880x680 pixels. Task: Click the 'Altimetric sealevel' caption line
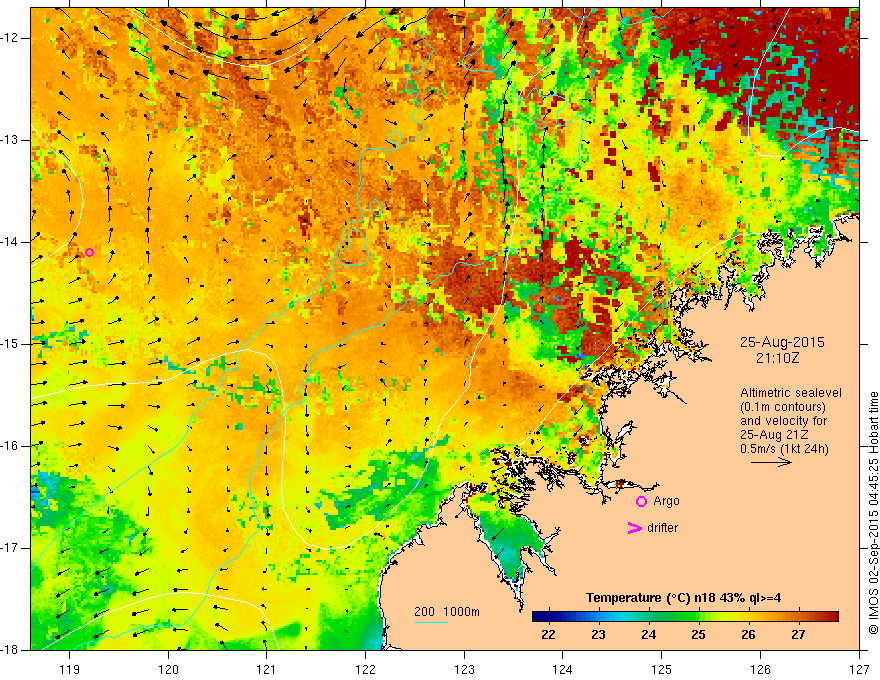(x=791, y=393)
